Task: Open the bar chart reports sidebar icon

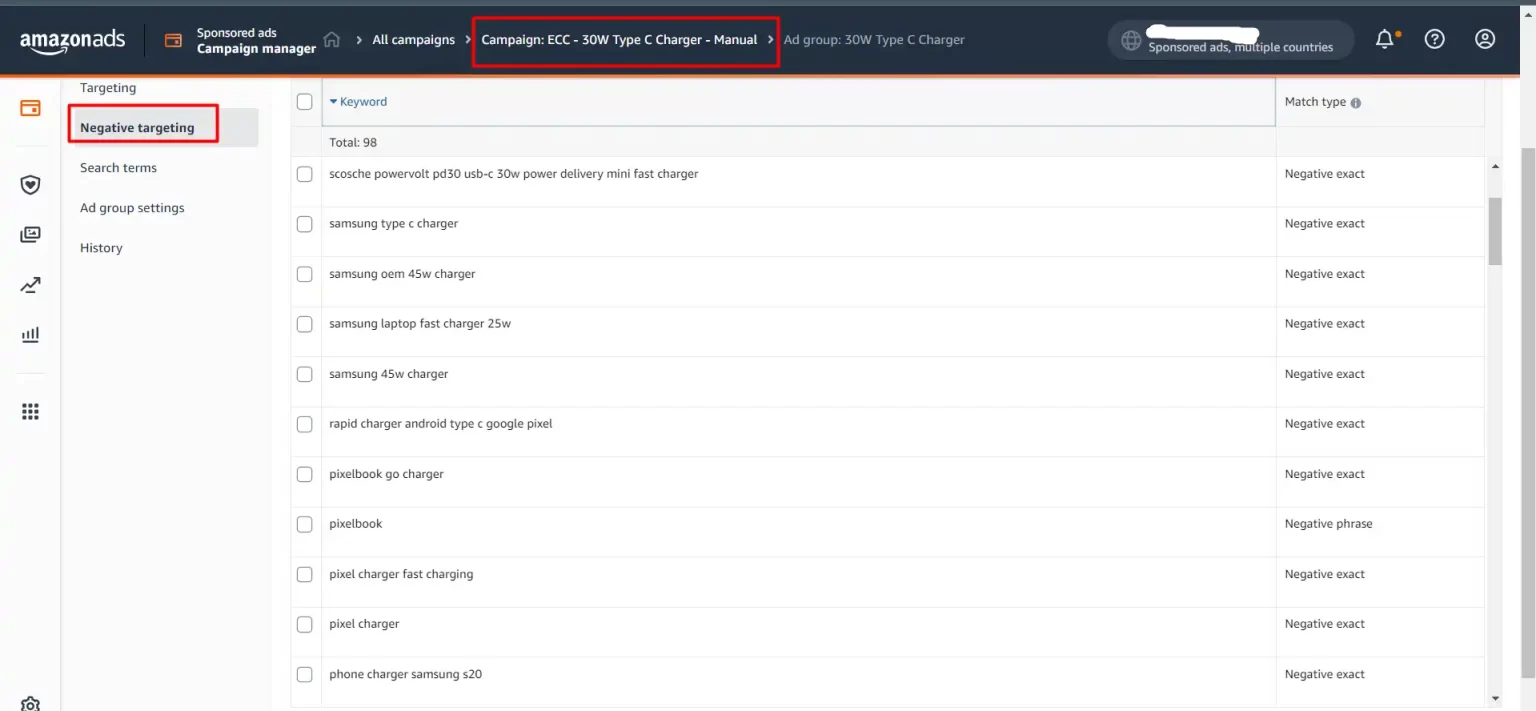Action: point(30,335)
